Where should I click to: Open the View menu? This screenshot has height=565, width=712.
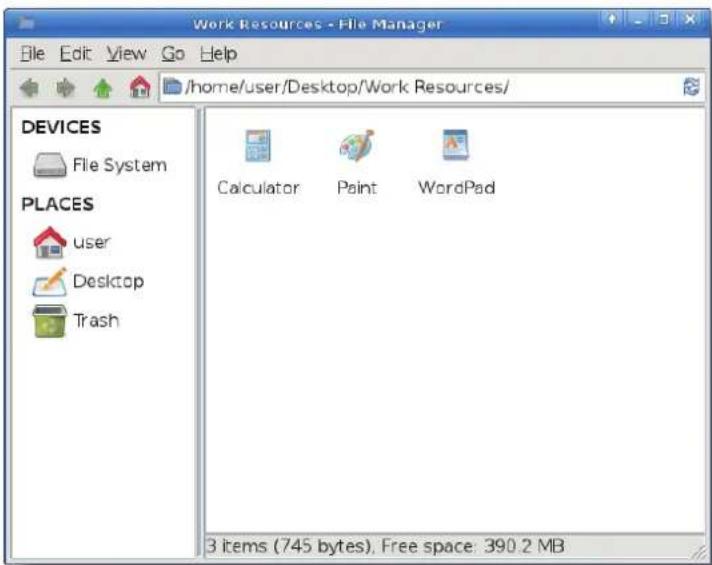(126, 54)
